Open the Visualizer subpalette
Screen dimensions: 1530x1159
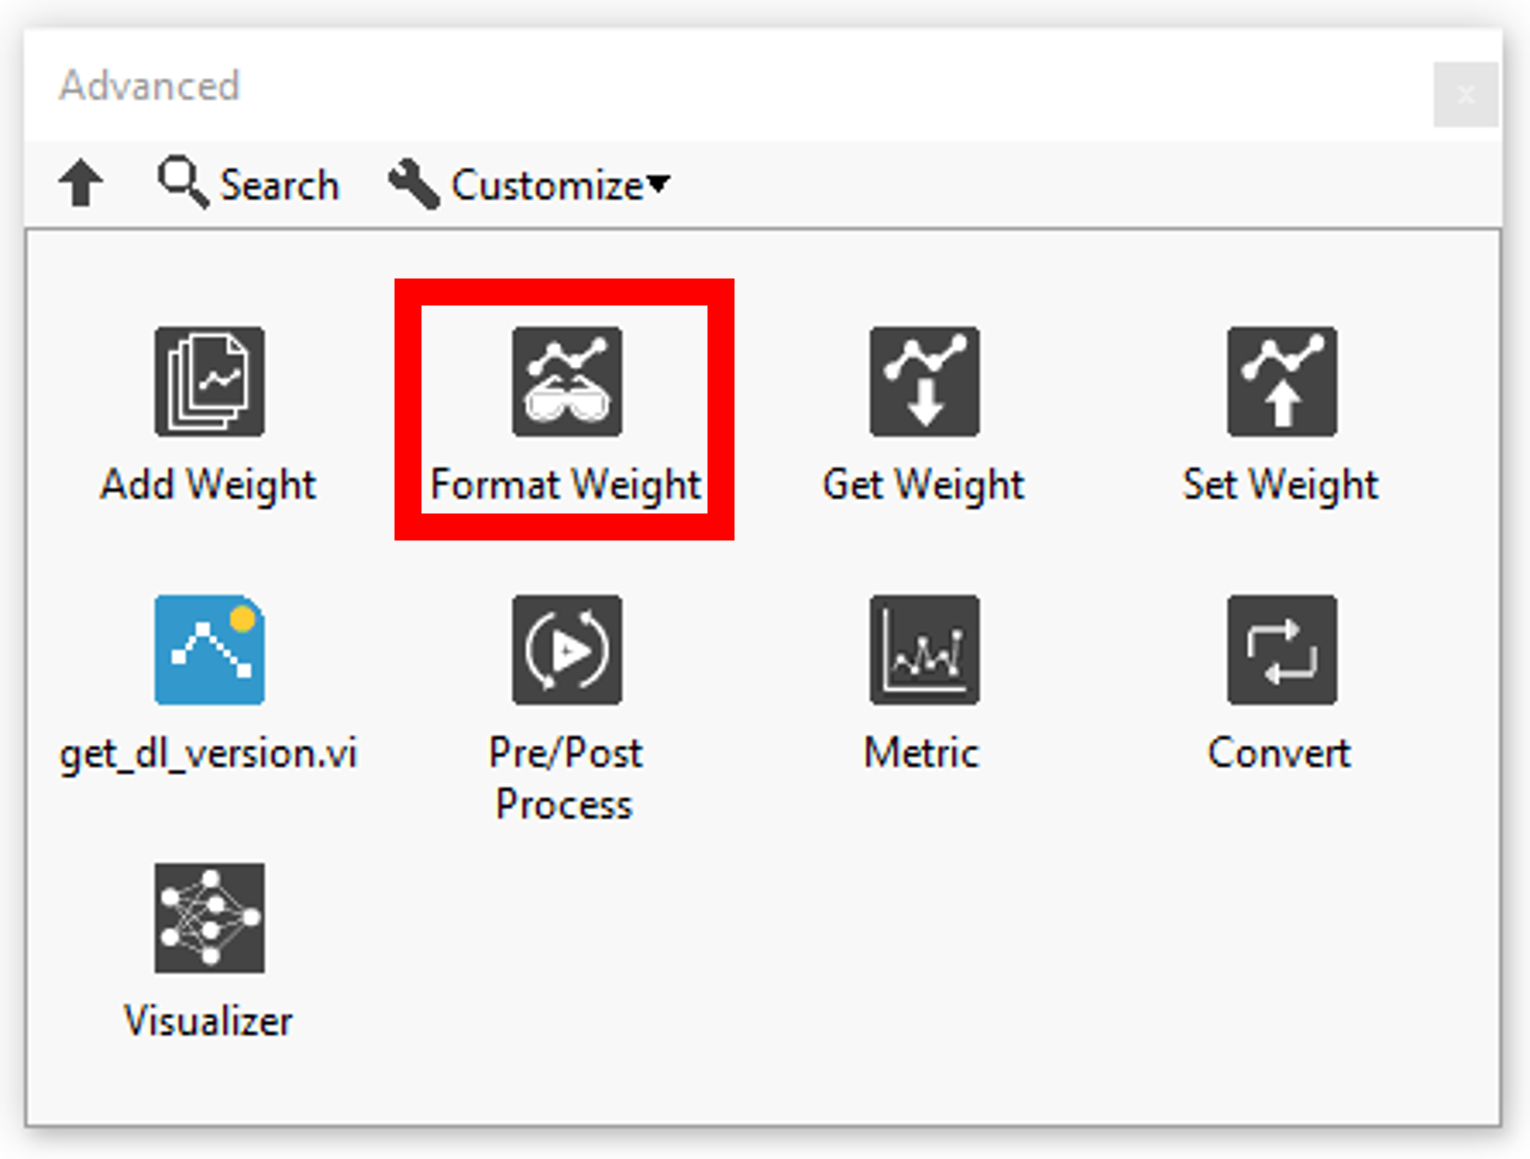(209, 918)
